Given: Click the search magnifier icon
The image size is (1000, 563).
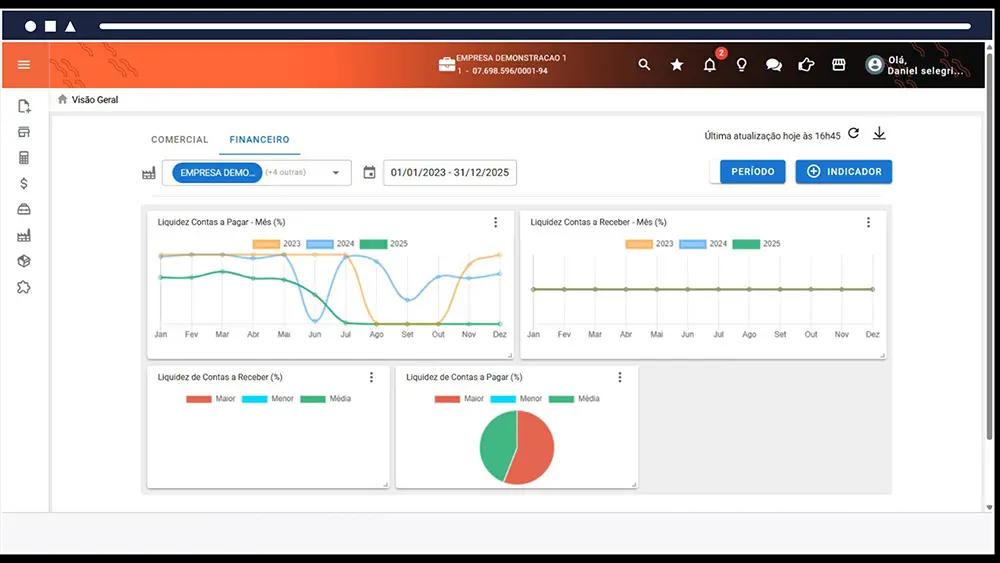Looking at the screenshot, I should coord(644,64).
